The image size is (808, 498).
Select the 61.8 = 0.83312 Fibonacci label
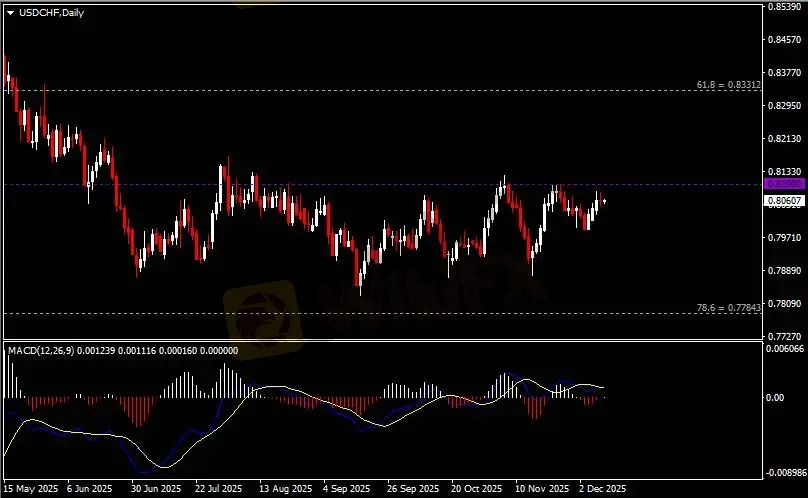(x=729, y=86)
